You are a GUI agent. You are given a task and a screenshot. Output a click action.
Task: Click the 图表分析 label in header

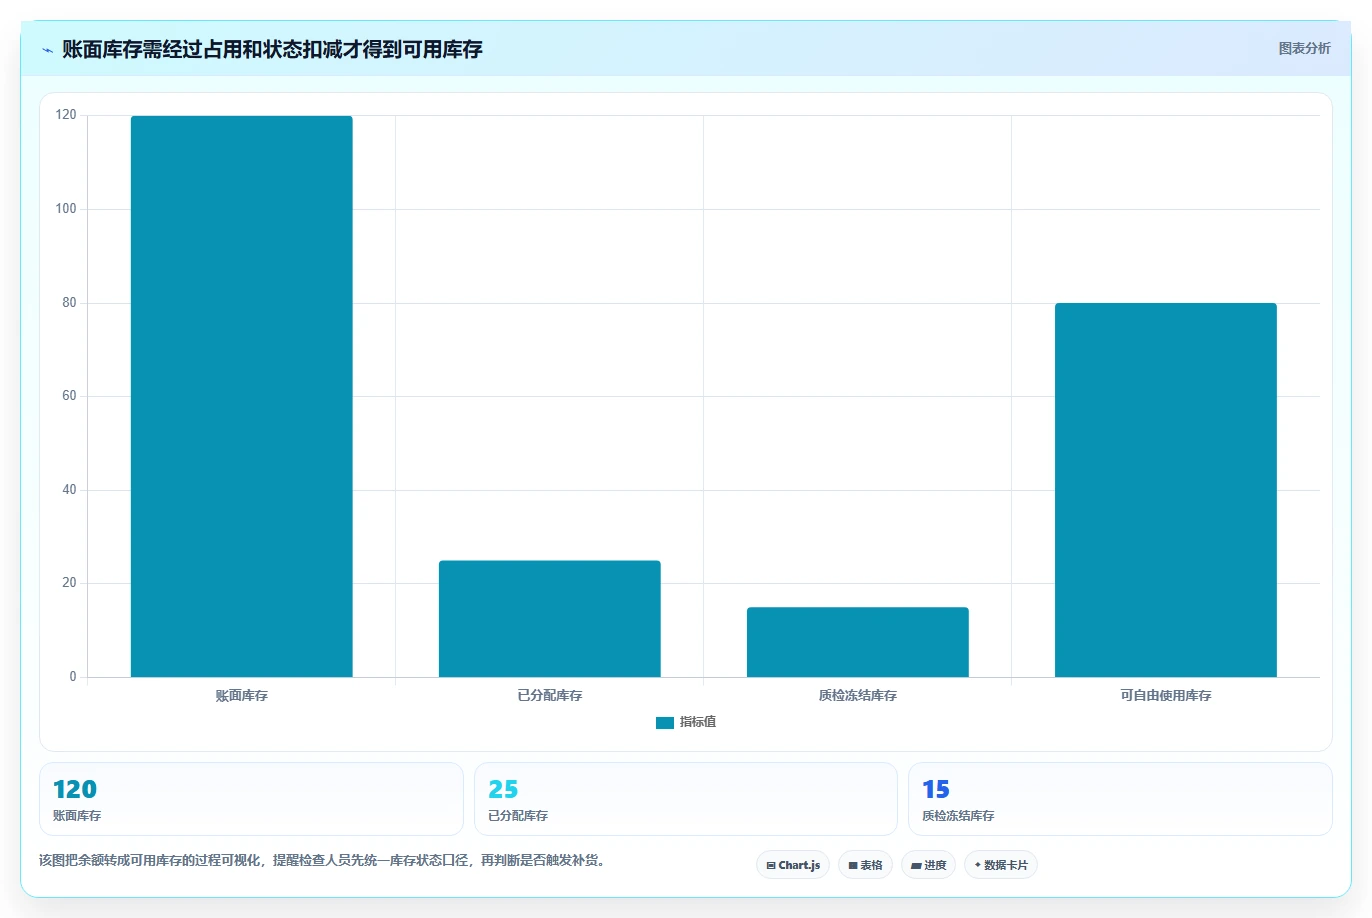click(1304, 48)
